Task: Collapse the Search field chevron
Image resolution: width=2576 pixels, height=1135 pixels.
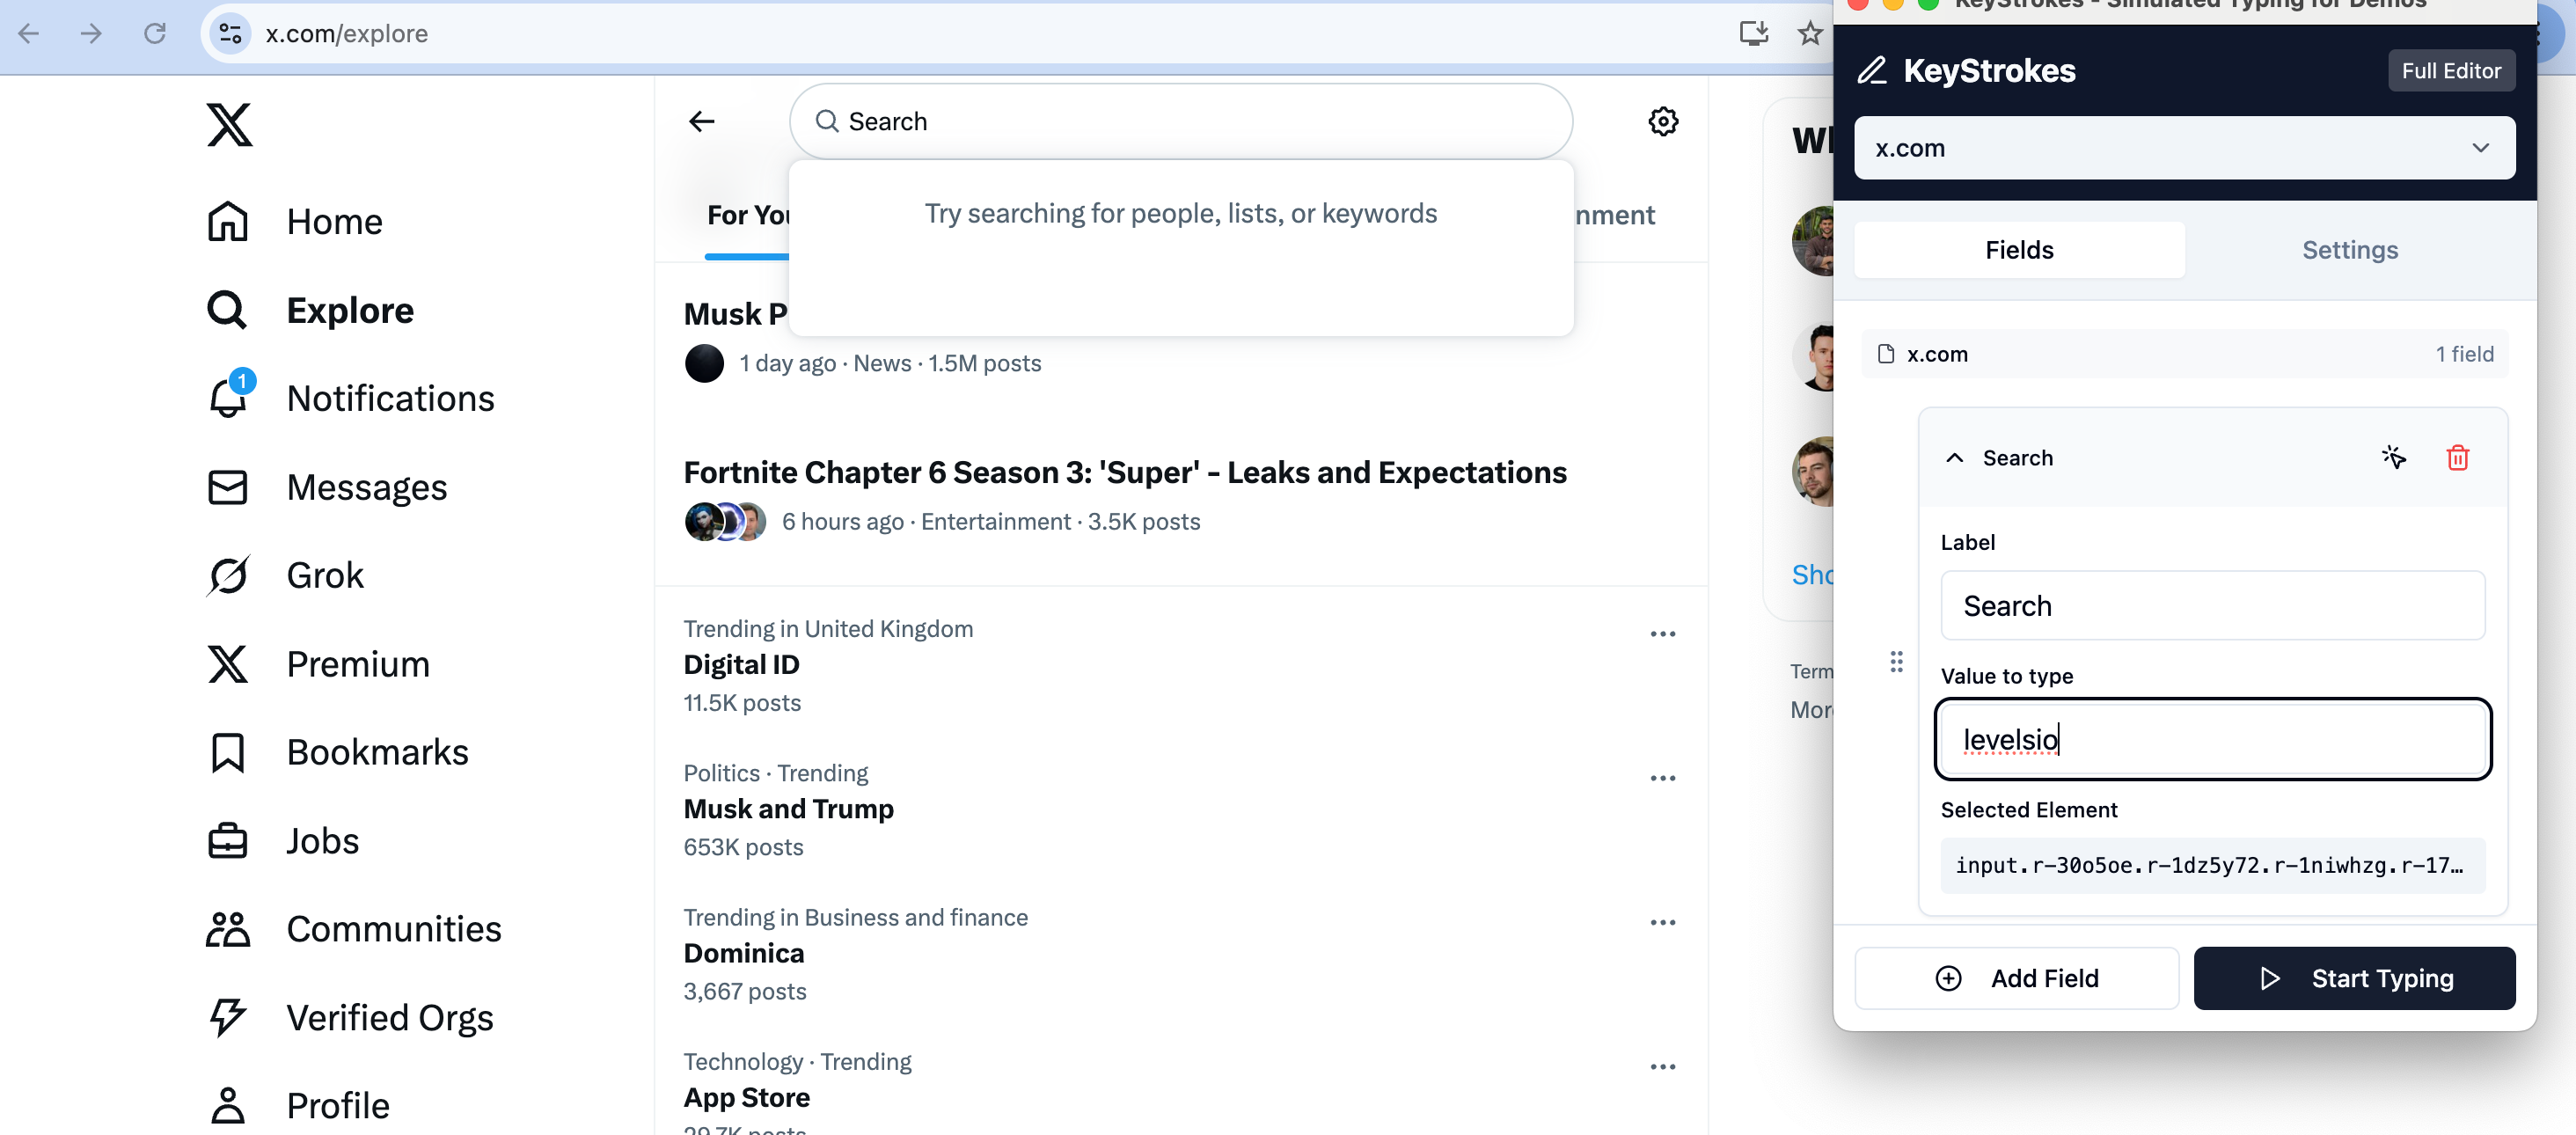Action: click(x=1954, y=457)
